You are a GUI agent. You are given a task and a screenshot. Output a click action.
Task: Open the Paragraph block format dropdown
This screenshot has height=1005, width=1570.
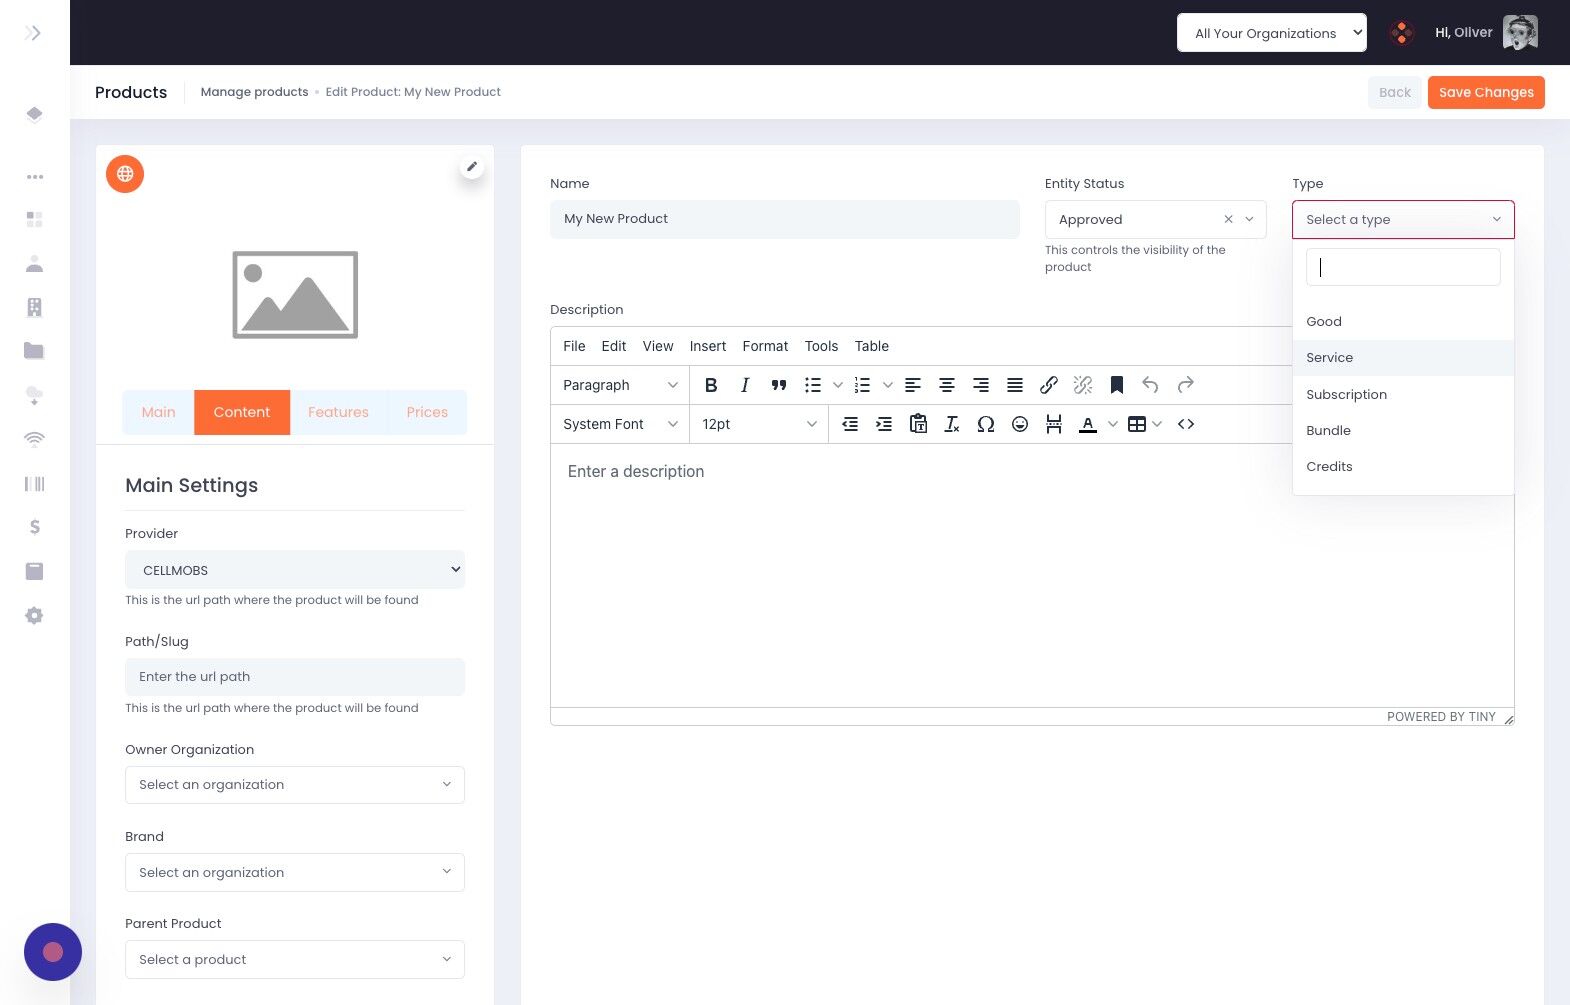coord(620,385)
